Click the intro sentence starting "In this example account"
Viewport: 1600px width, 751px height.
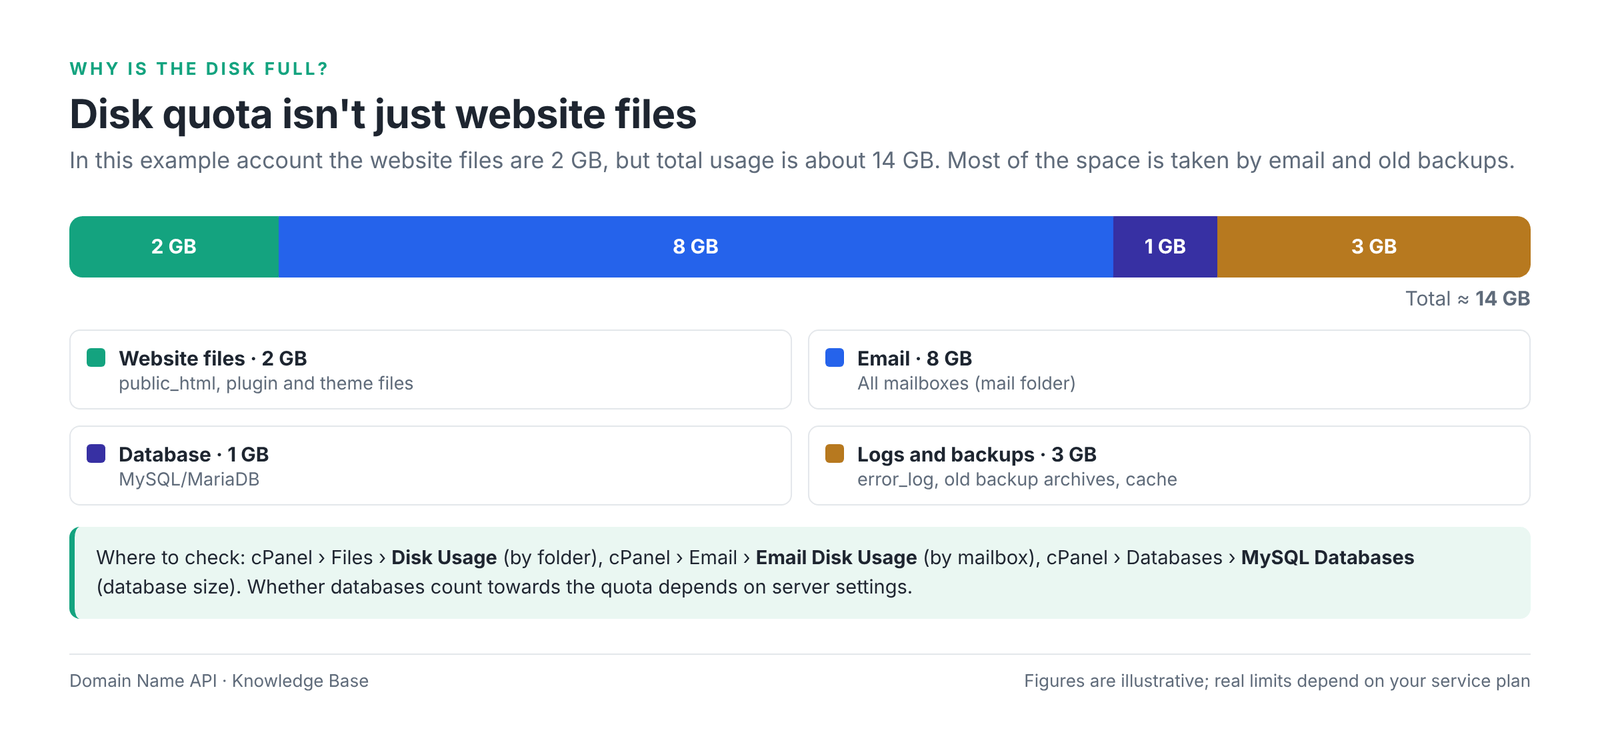pos(792,161)
